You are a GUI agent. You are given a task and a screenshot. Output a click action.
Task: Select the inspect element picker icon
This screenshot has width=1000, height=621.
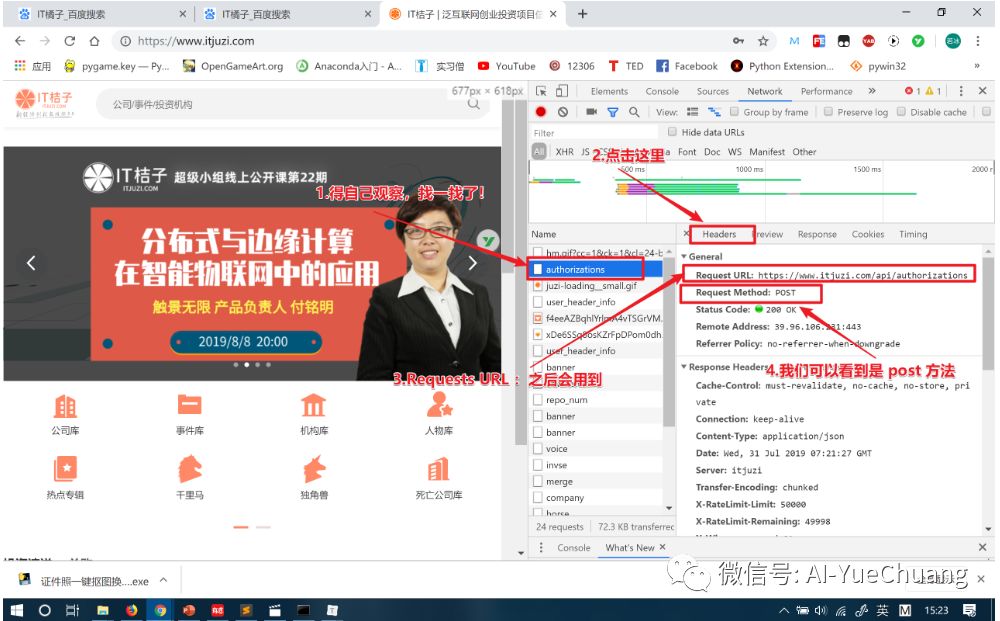(x=541, y=91)
